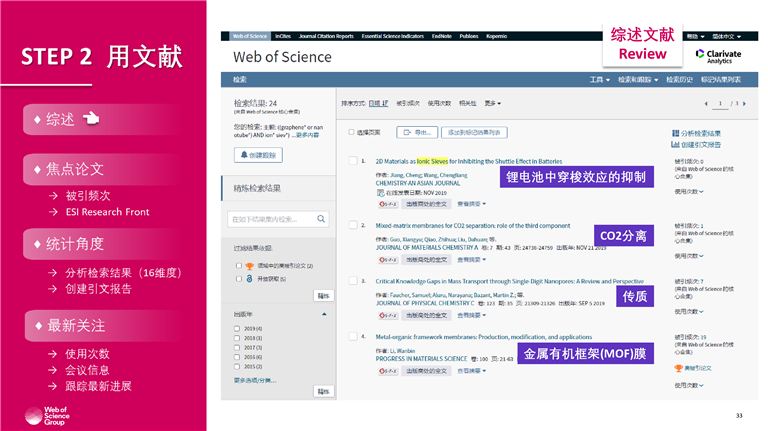The width and height of the screenshot is (768, 431).
Task: Open full text from publisher for result 1
Action: coord(427,204)
